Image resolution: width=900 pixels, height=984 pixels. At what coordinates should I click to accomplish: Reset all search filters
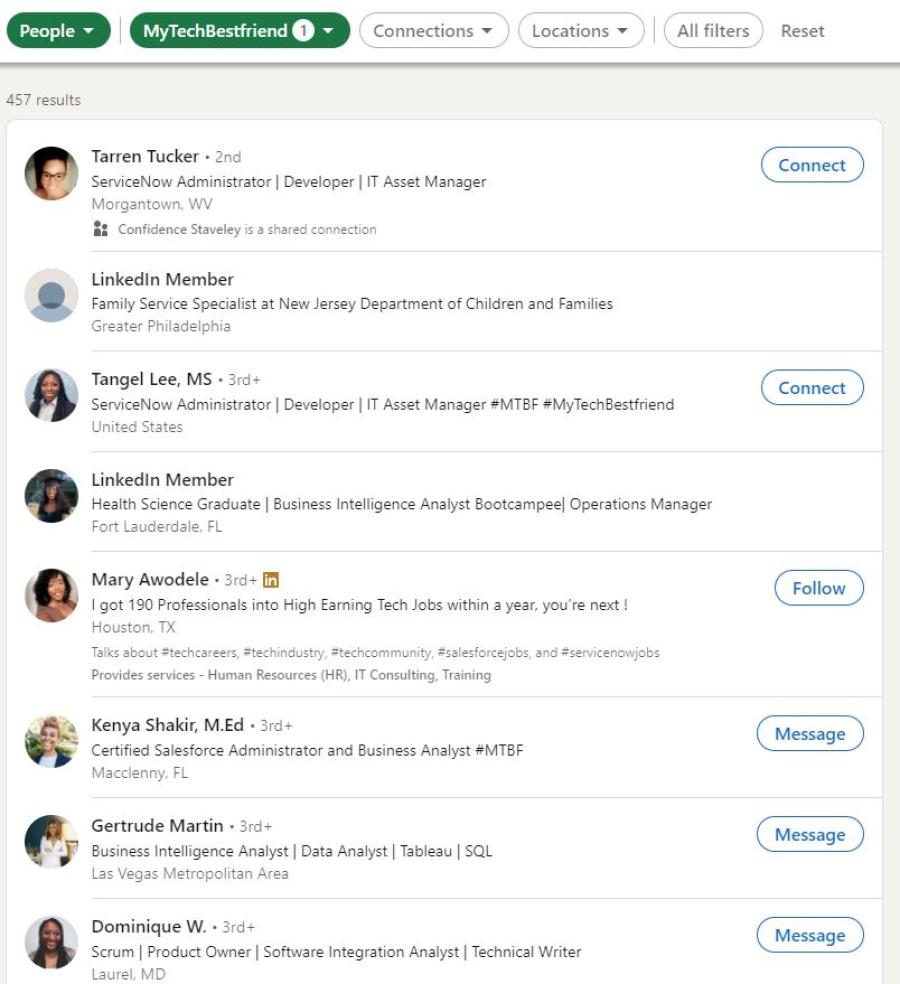coord(803,31)
